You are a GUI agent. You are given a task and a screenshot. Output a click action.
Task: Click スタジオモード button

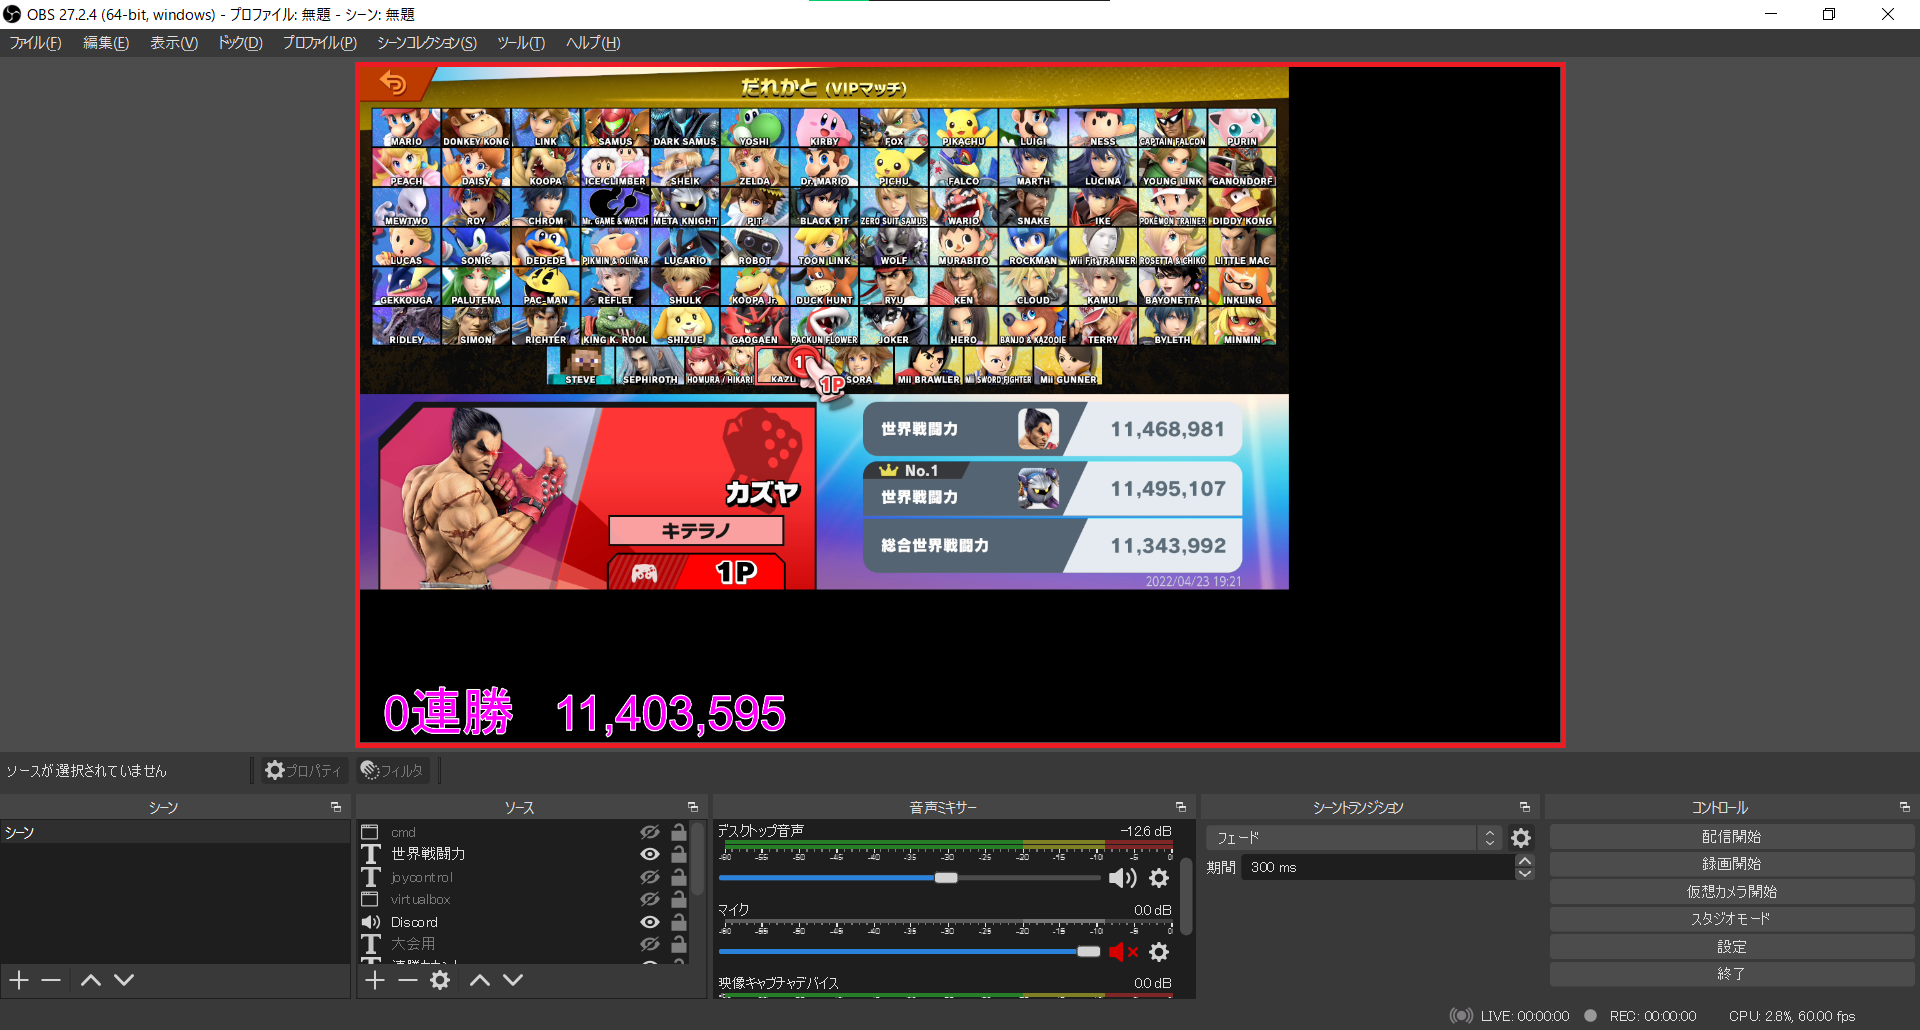click(1731, 919)
